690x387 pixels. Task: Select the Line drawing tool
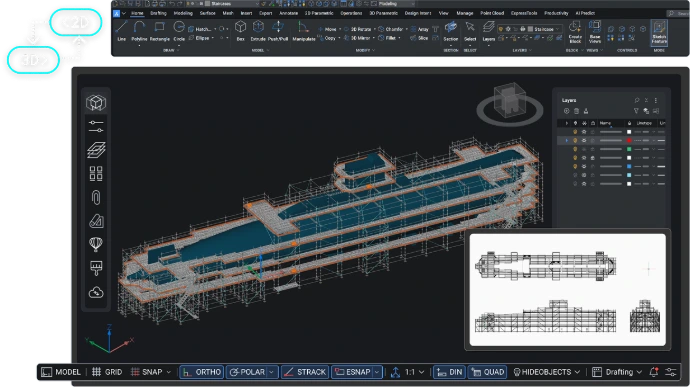click(121, 31)
